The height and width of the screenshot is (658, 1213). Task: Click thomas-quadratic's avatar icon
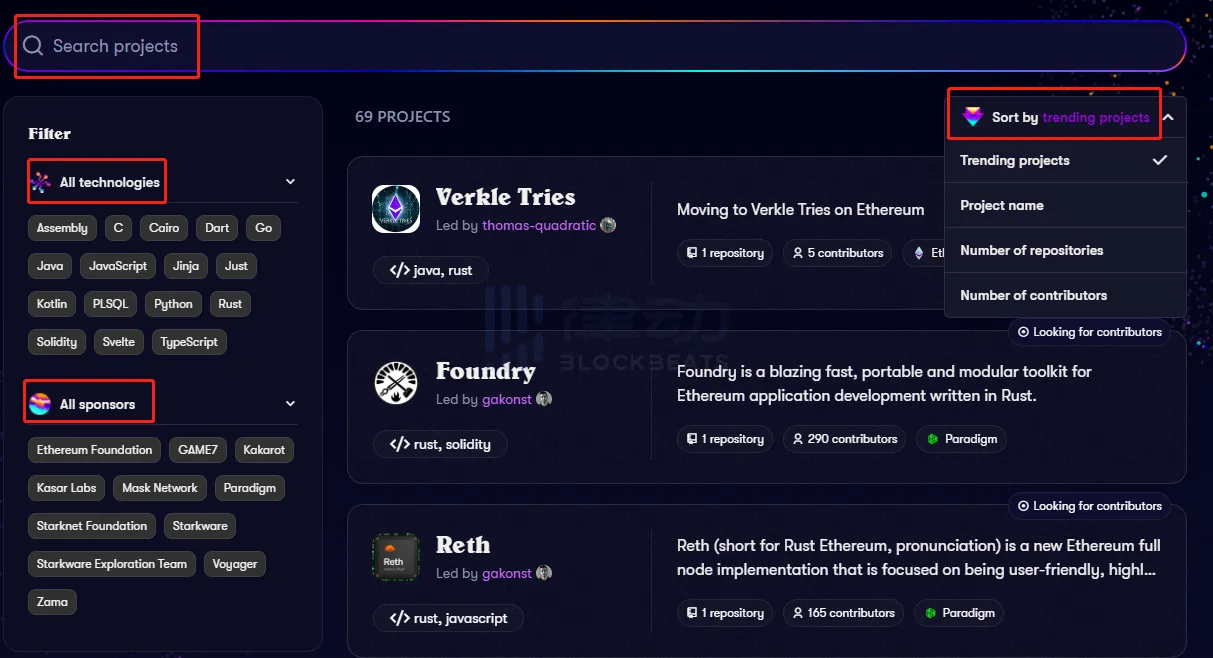pos(608,226)
